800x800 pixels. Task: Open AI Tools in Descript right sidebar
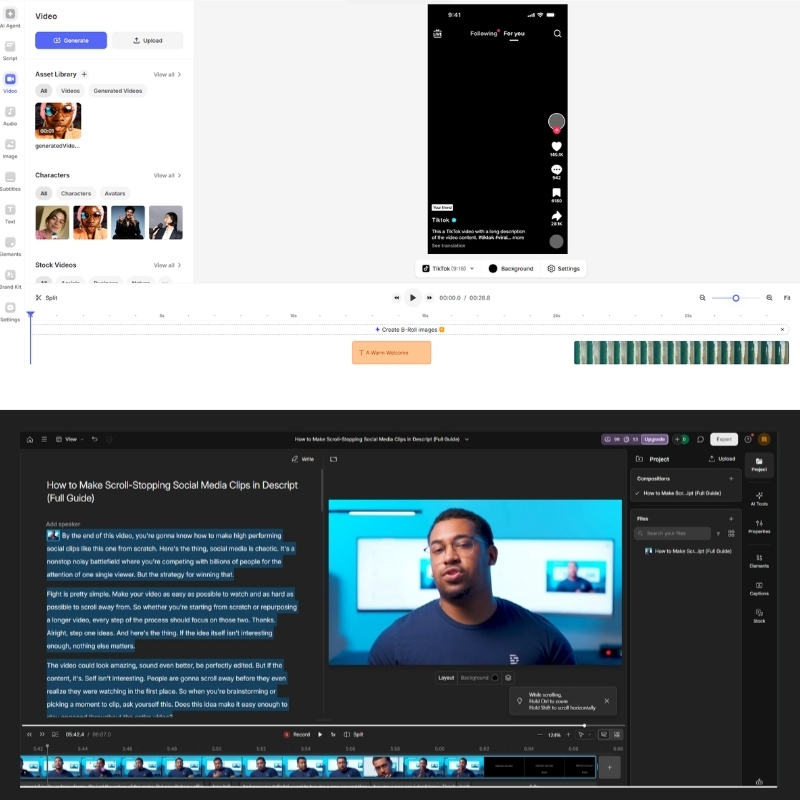(759, 498)
